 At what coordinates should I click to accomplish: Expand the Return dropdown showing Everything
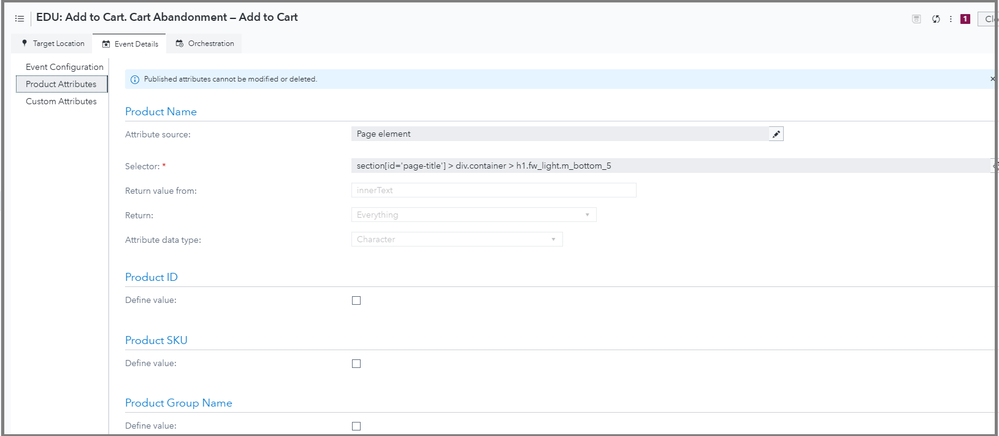coord(474,214)
